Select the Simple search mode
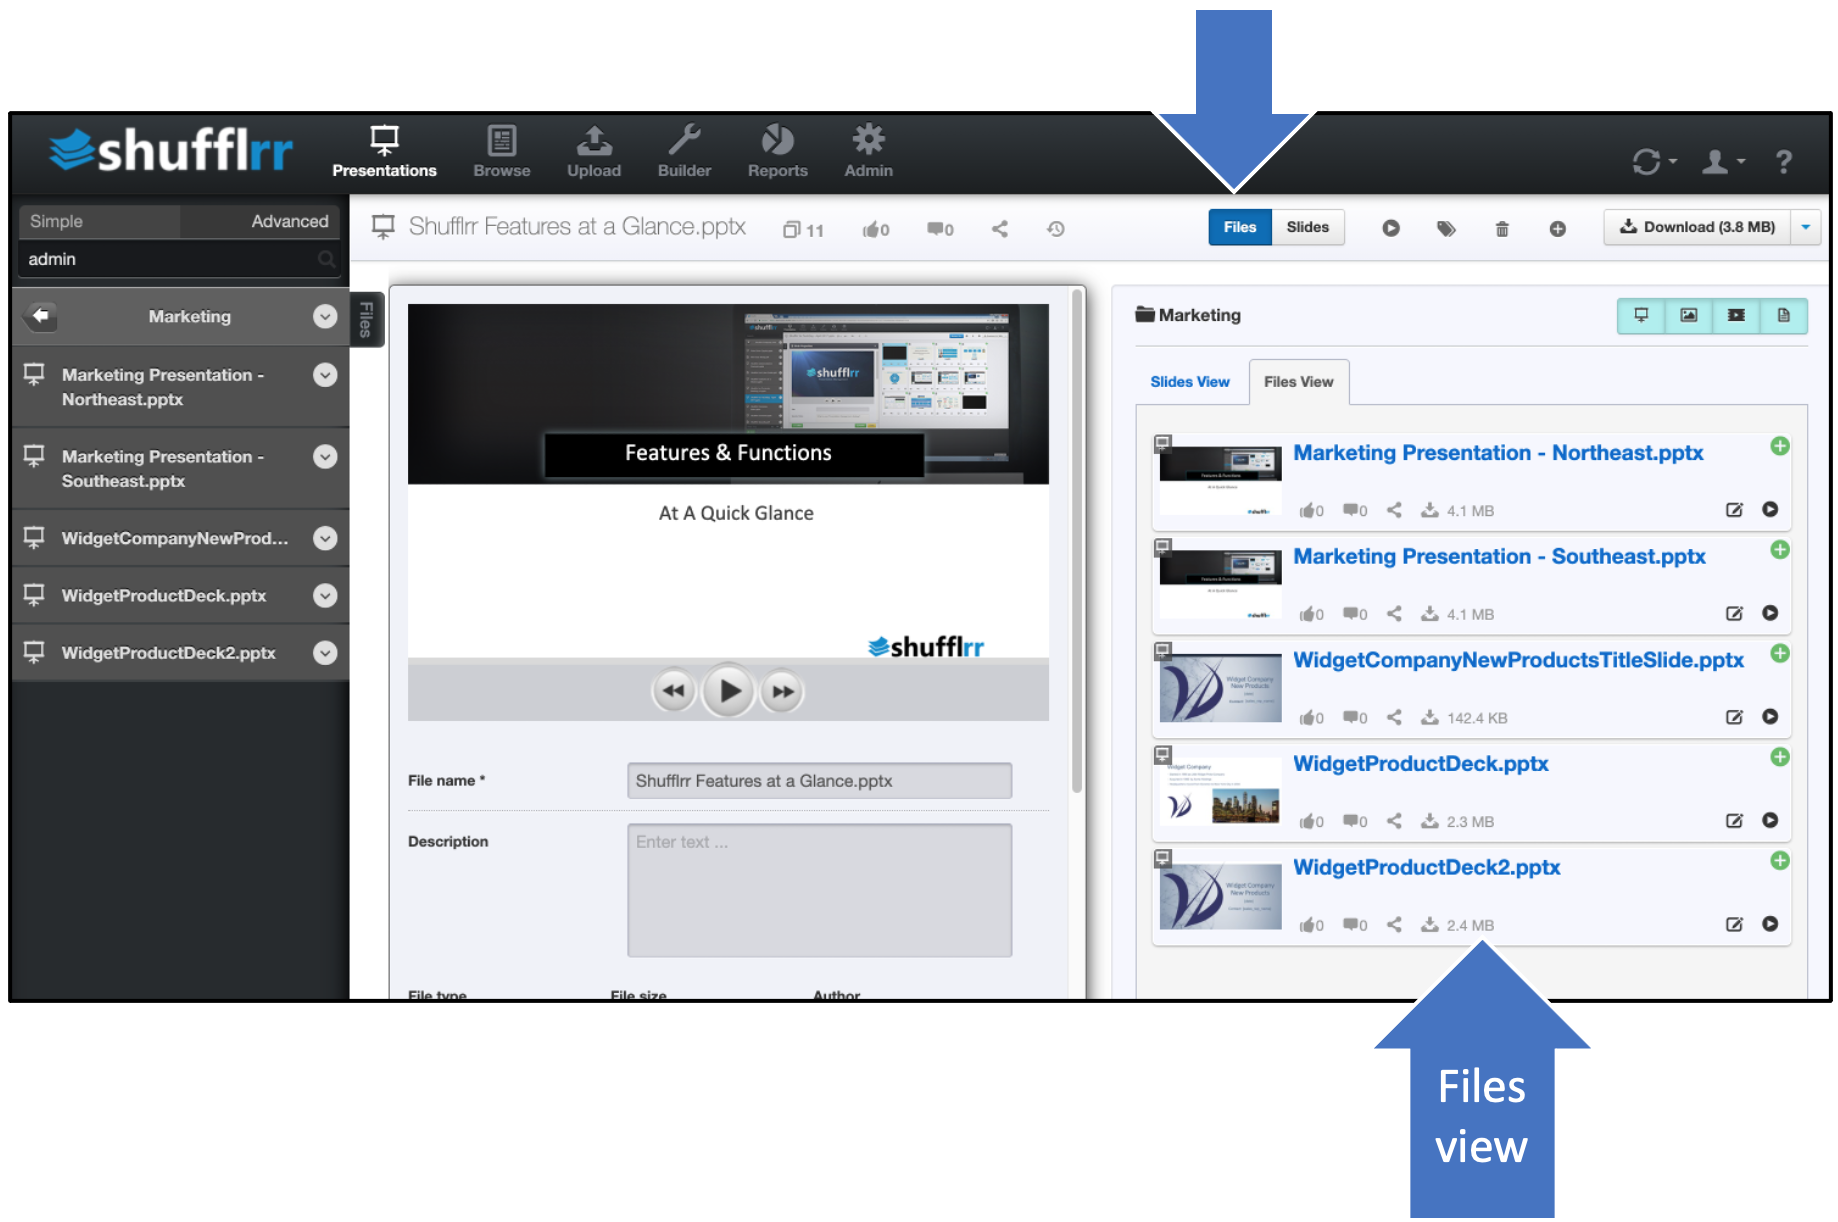1838x1222 pixels. [98, 221]
